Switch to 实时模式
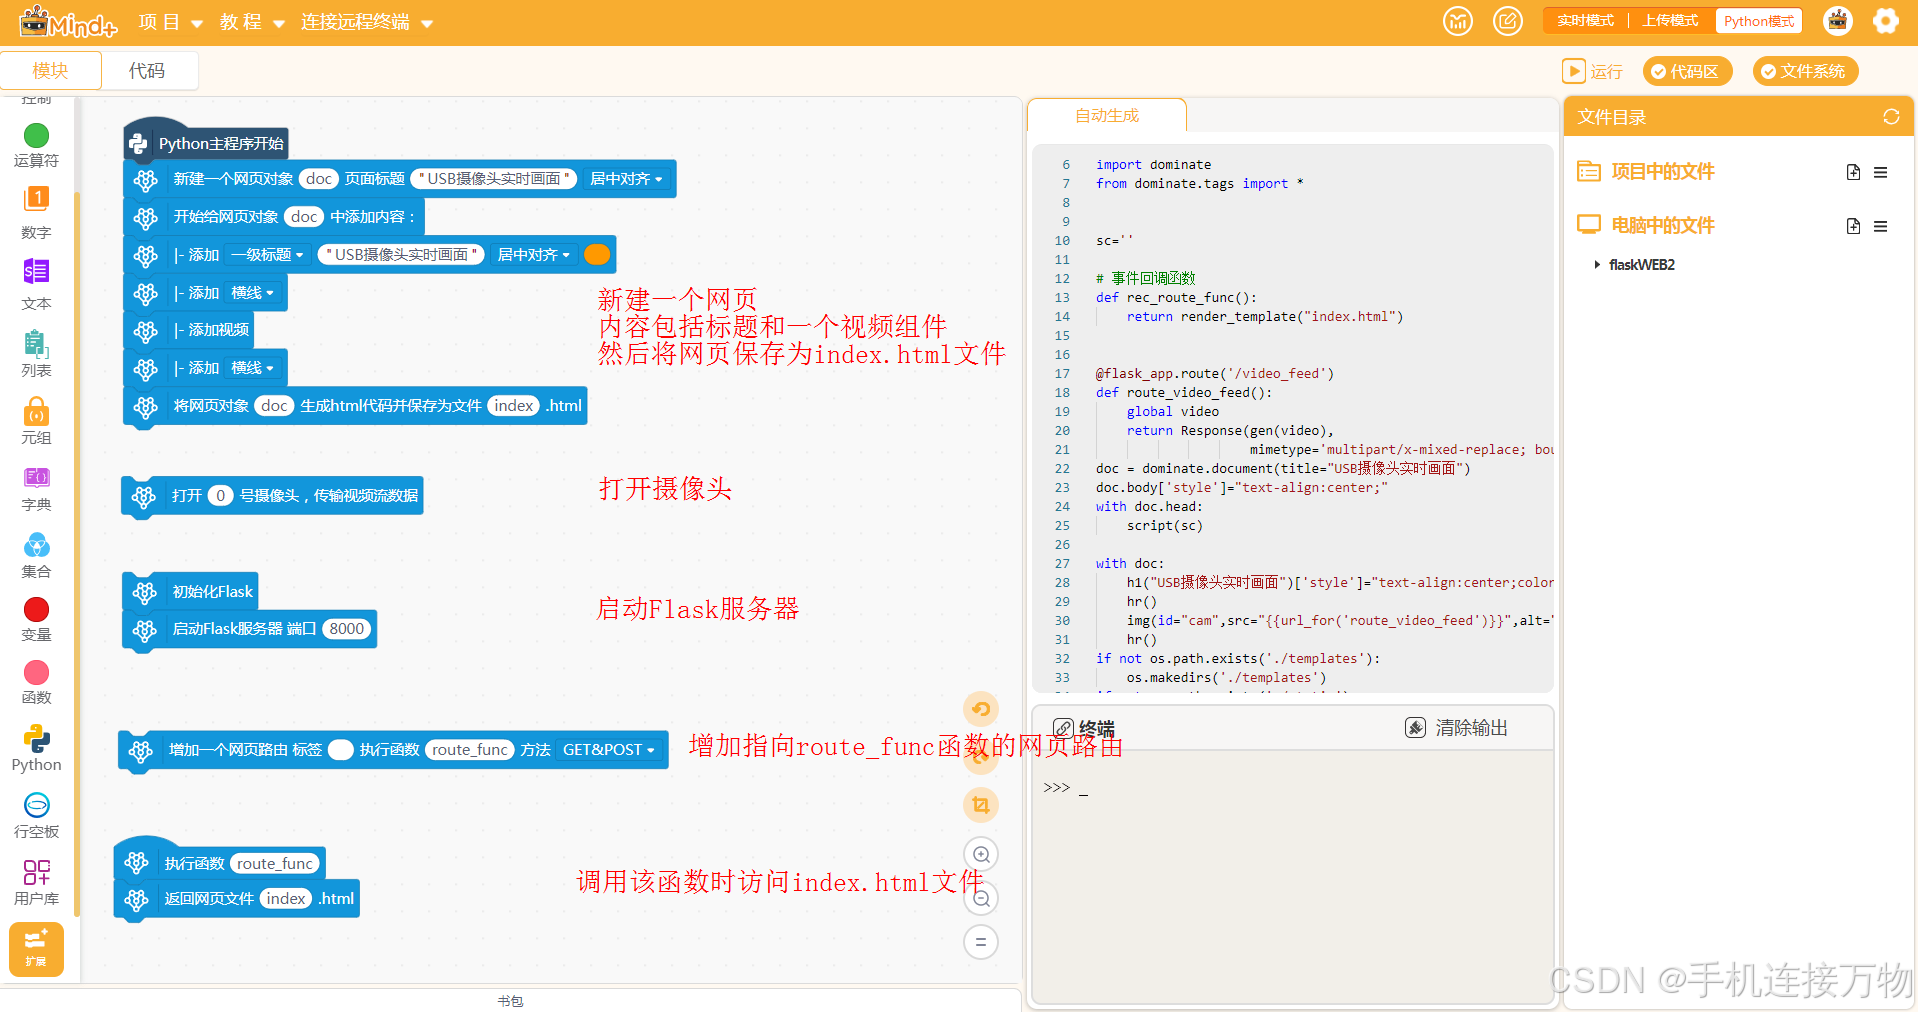 point(1585,21)
